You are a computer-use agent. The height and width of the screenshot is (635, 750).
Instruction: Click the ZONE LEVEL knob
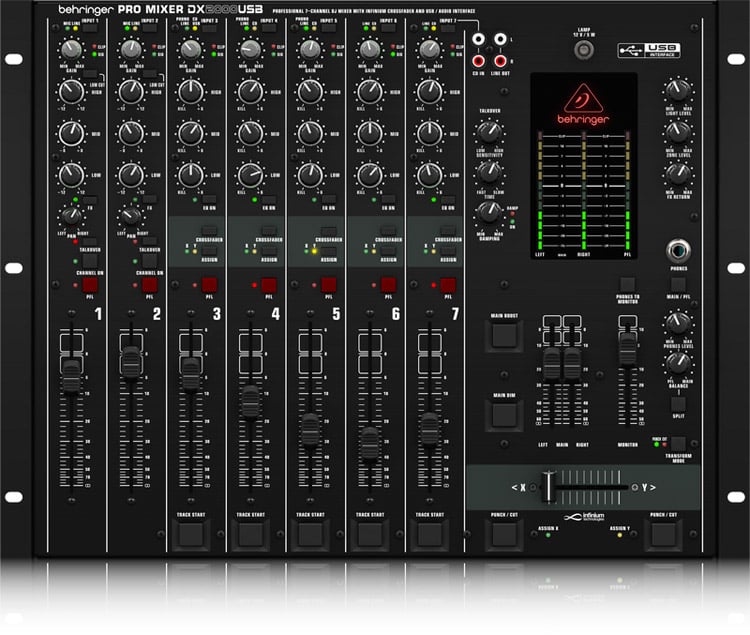678,132
